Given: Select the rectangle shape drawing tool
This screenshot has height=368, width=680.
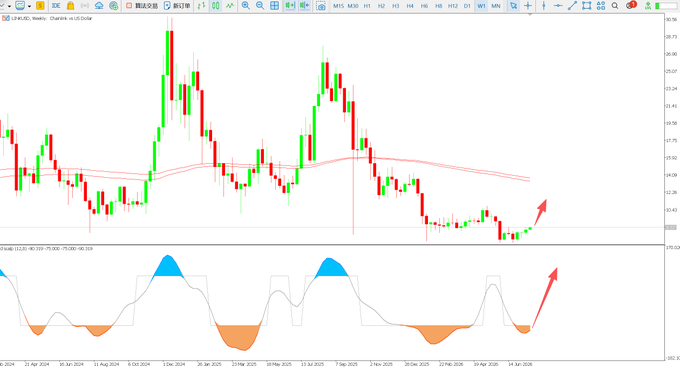Looking at the screenshot, I should click(x=587, y=6).
